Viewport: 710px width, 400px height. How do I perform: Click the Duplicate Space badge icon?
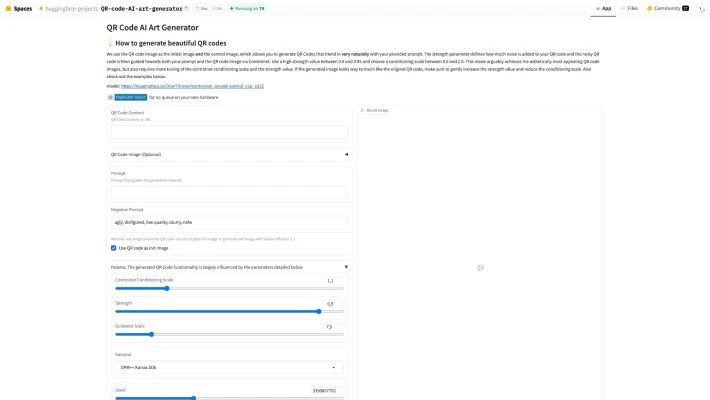[x=110, y=97]
